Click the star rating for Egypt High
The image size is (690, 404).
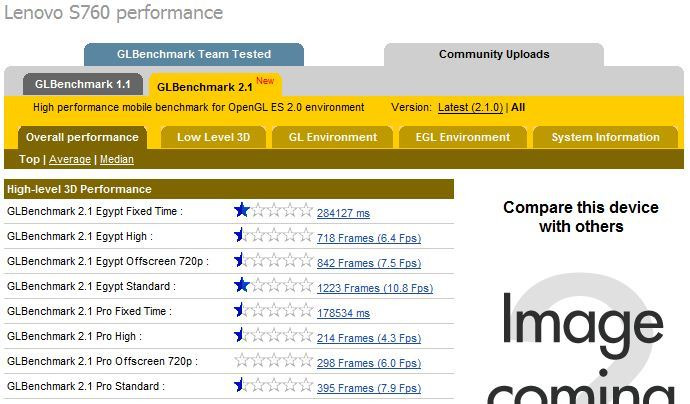point(273,235)
